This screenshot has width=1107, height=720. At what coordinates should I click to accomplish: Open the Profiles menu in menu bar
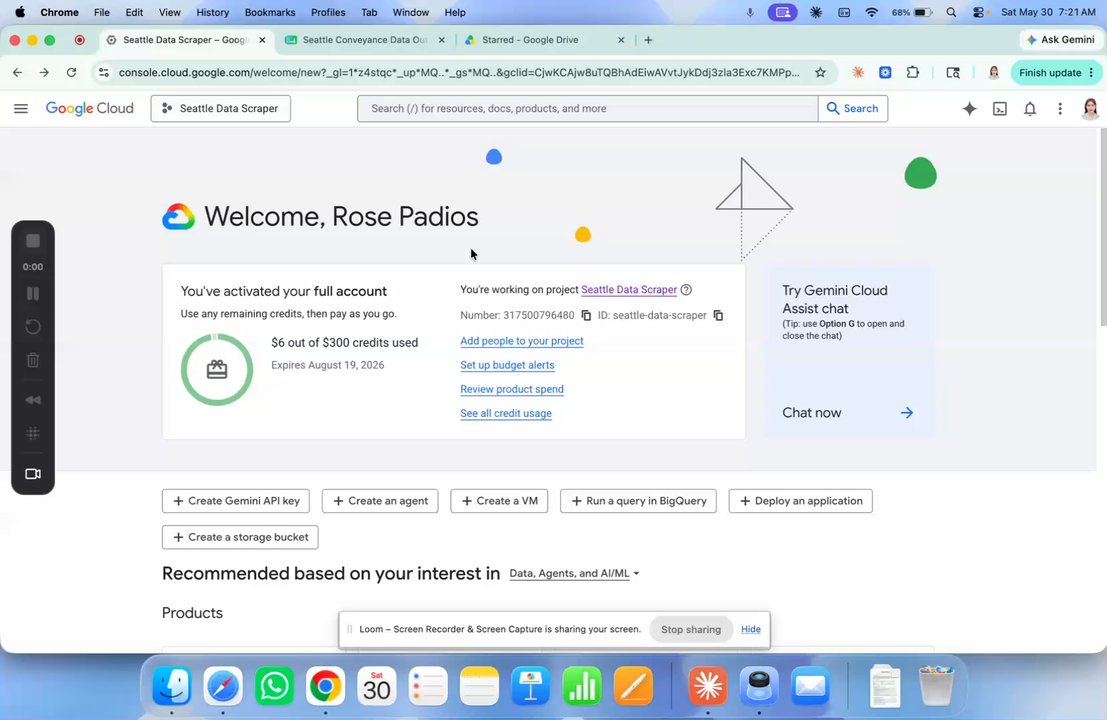(328, 13)
